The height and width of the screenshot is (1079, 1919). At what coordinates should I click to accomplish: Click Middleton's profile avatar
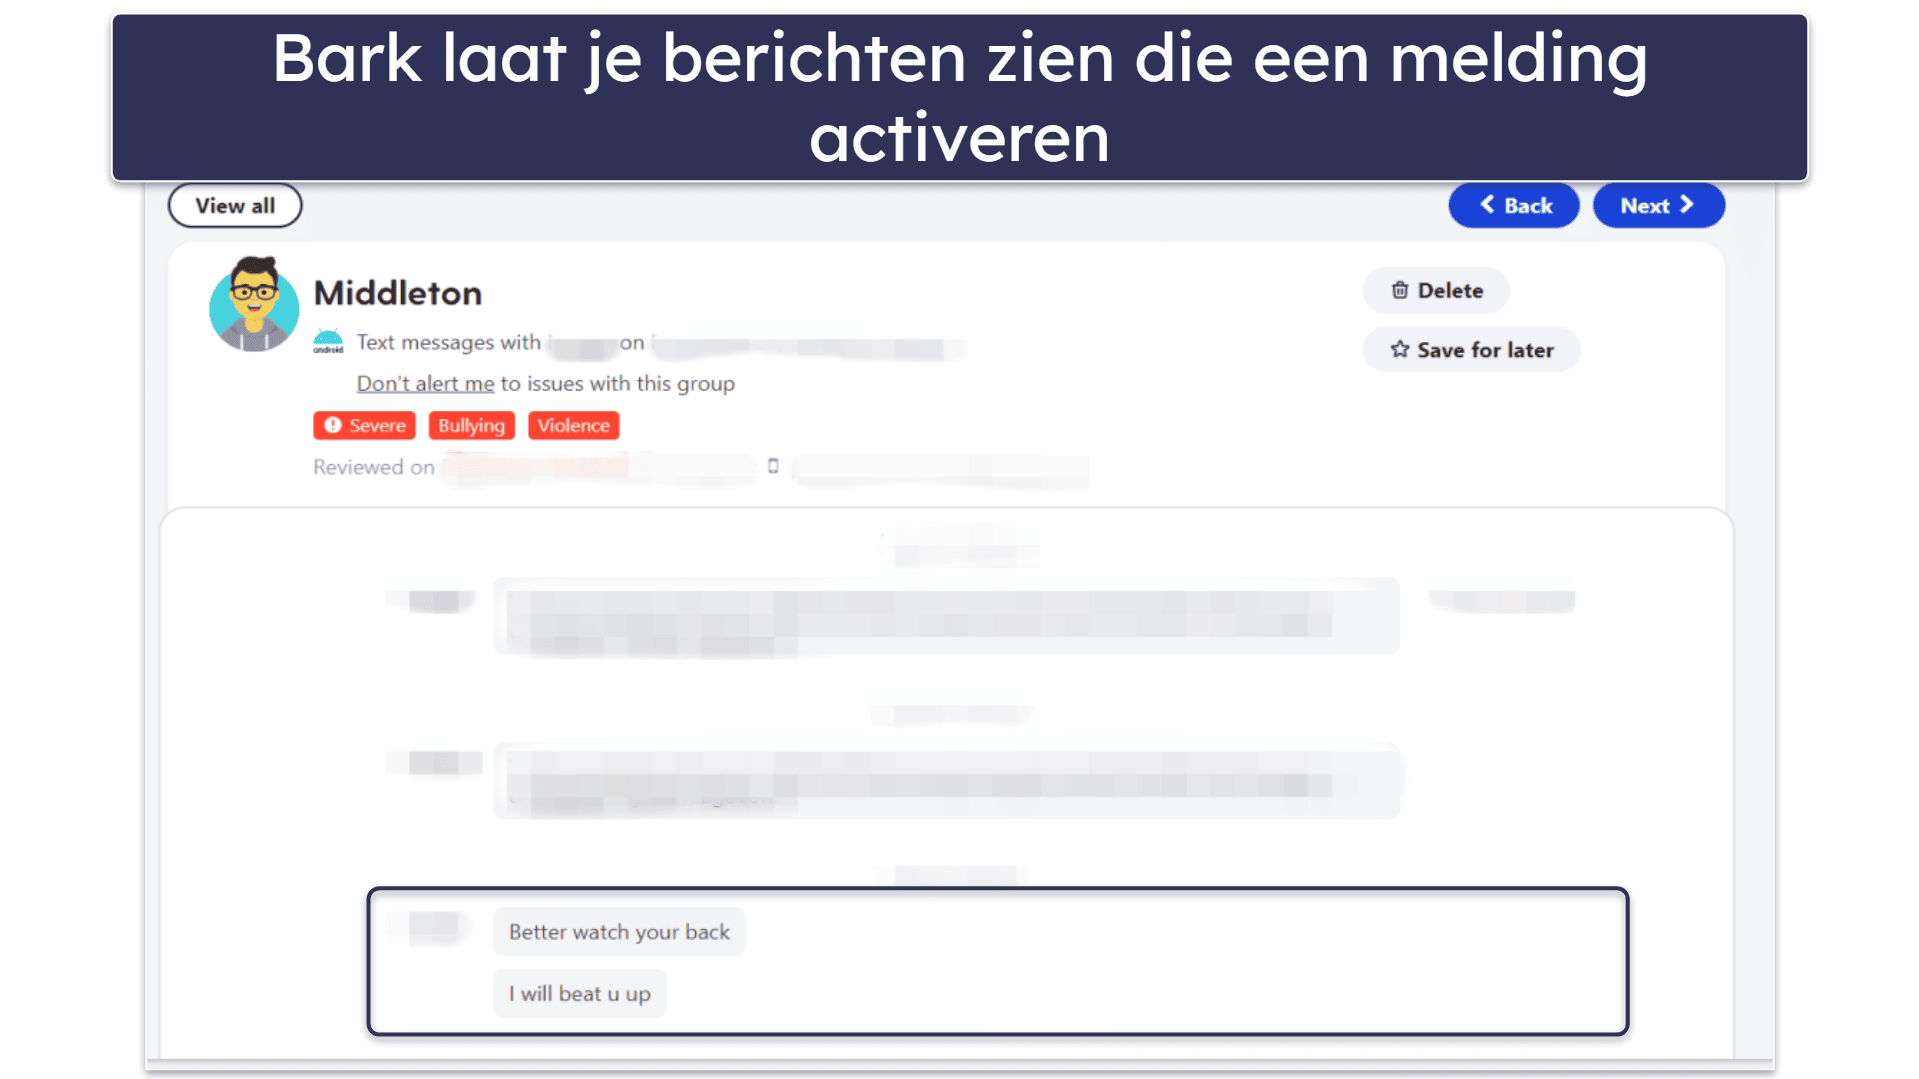254,304
